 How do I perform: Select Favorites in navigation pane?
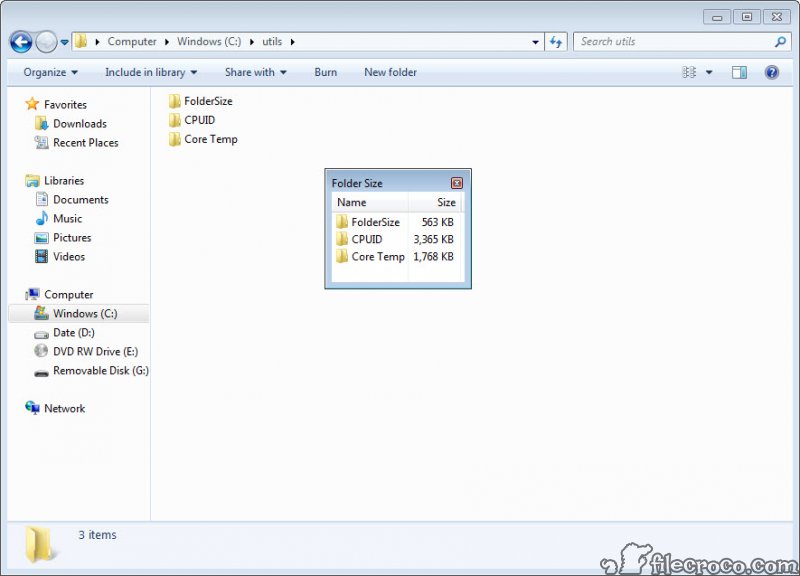pos(65,105)
